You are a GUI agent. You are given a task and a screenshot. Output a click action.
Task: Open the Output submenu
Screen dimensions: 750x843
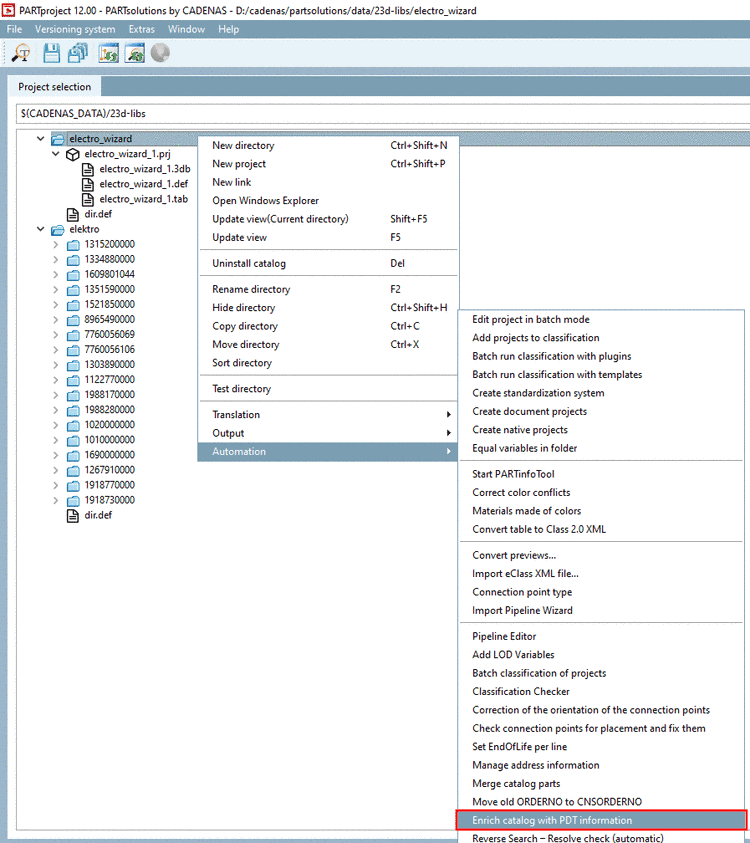[328, 433]
